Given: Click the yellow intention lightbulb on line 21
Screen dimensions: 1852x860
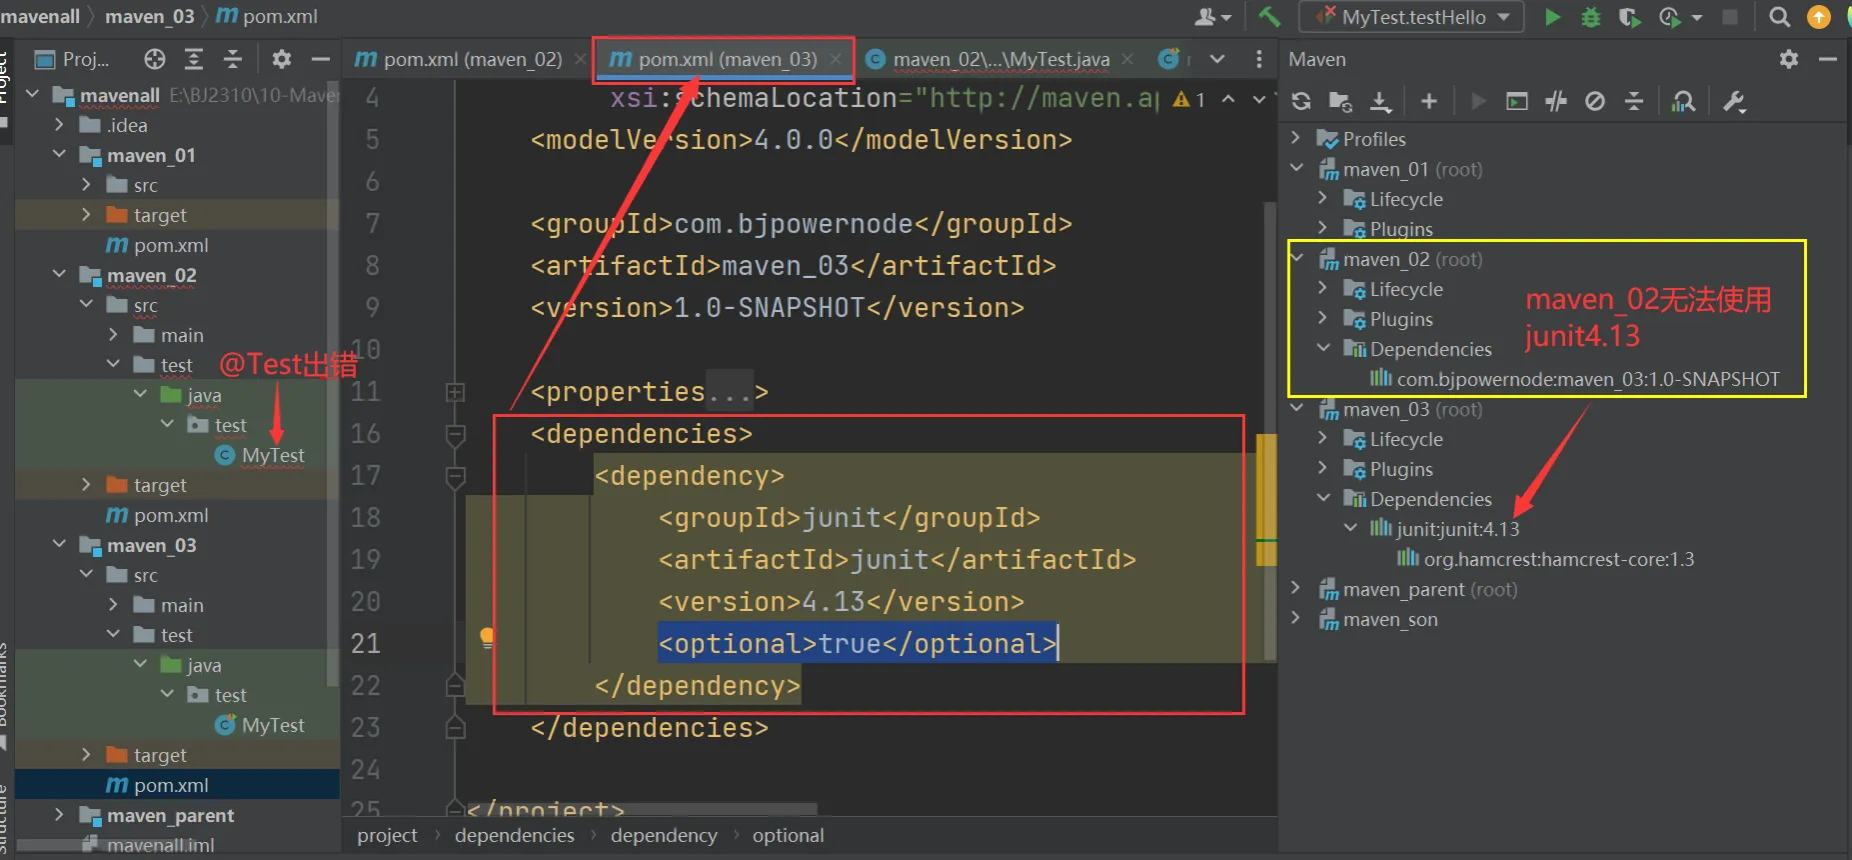Looking at the screenshot, I should 487,637.
